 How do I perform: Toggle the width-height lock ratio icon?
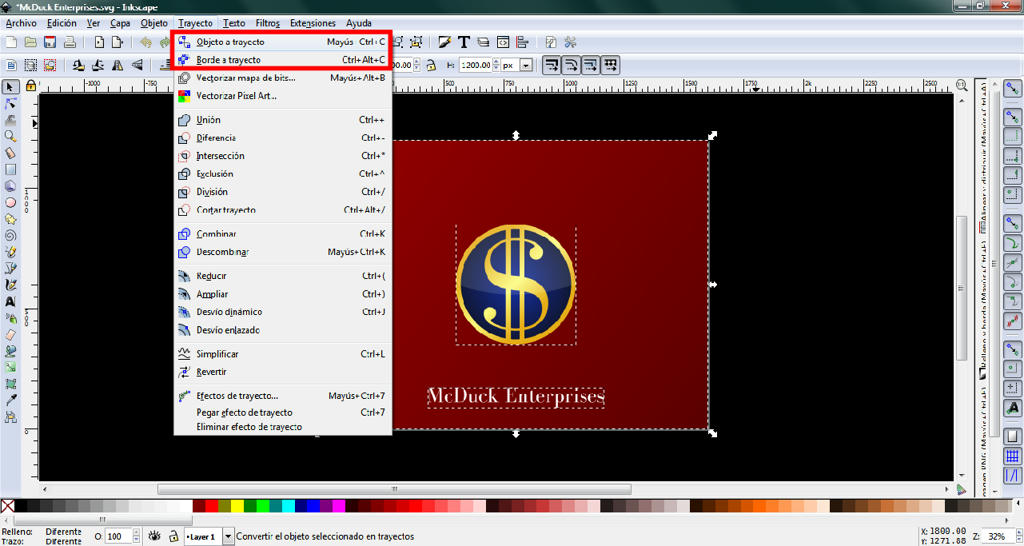click(431, 65)
